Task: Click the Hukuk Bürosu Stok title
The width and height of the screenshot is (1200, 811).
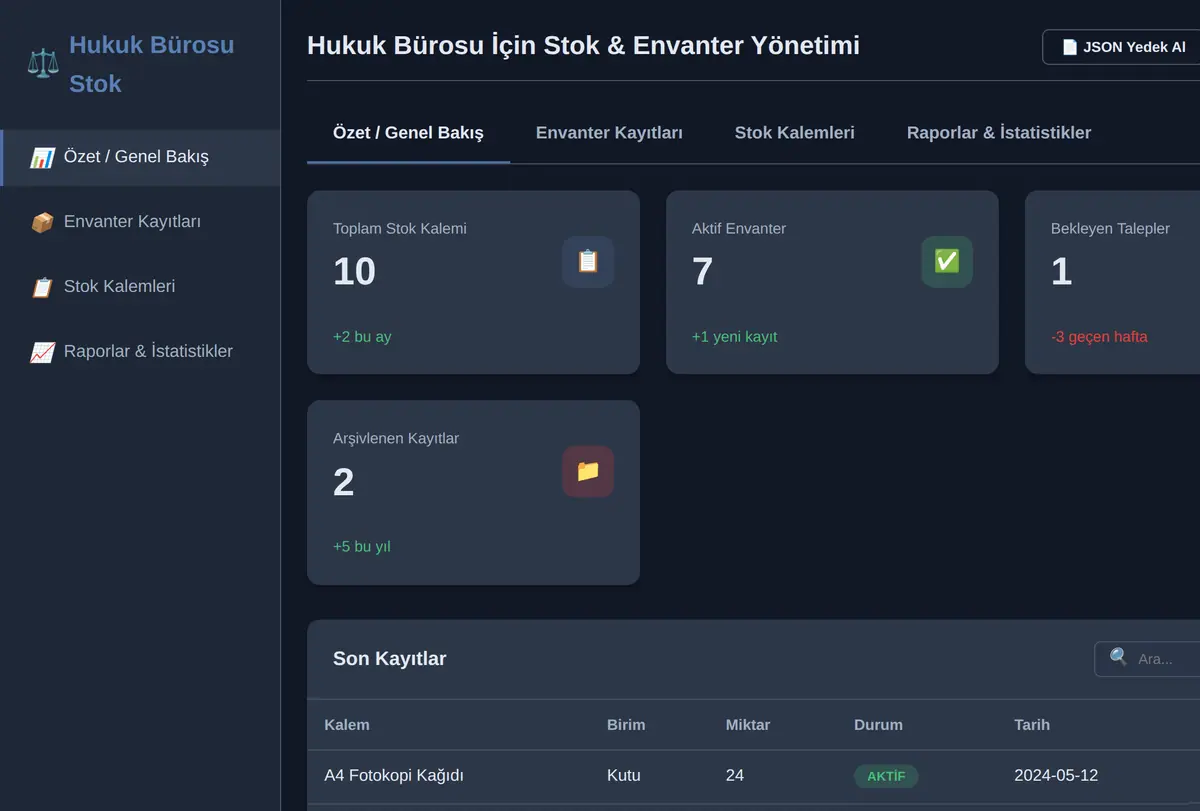Action: (152, 64)
